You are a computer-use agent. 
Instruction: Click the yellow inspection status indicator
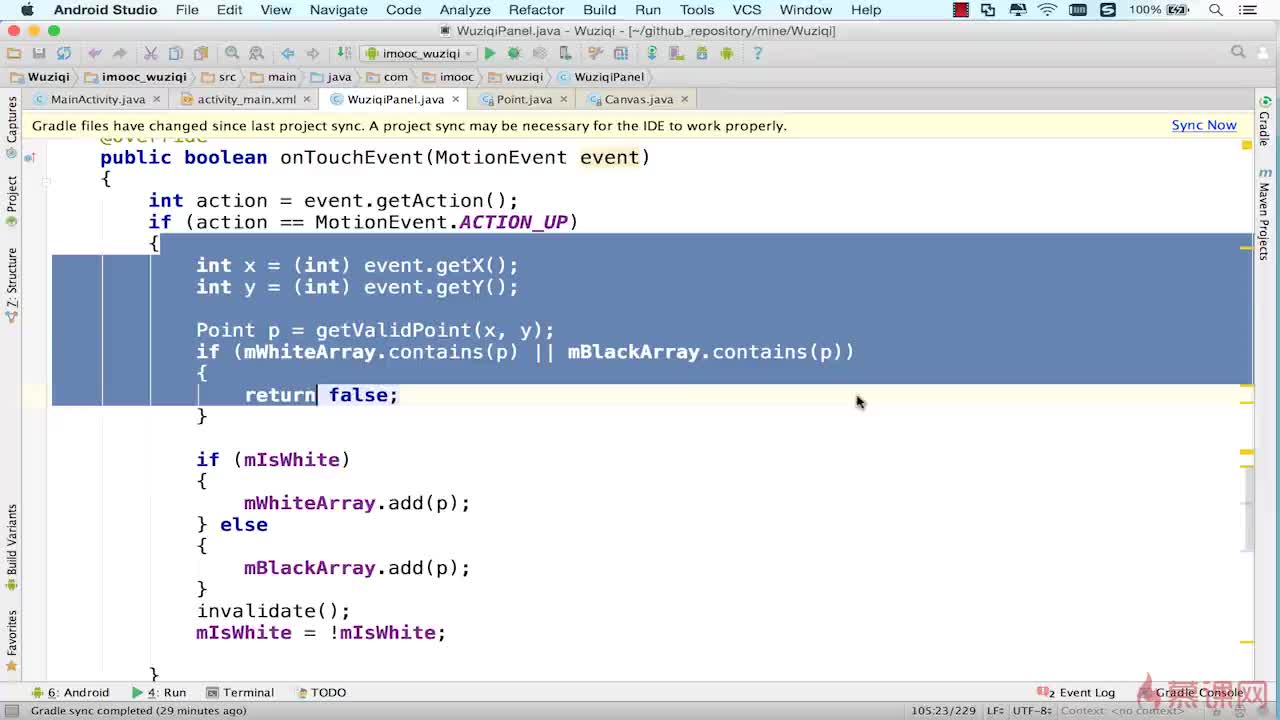click(x=1247, y=145)
